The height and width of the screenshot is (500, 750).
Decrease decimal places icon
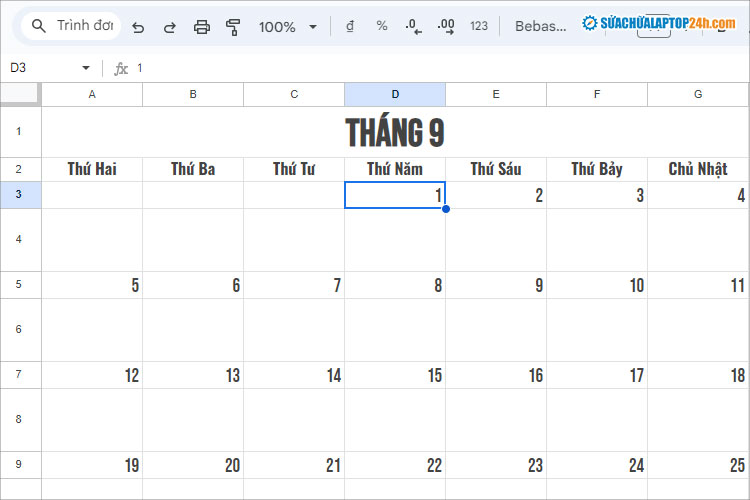(x=414, y=27)
